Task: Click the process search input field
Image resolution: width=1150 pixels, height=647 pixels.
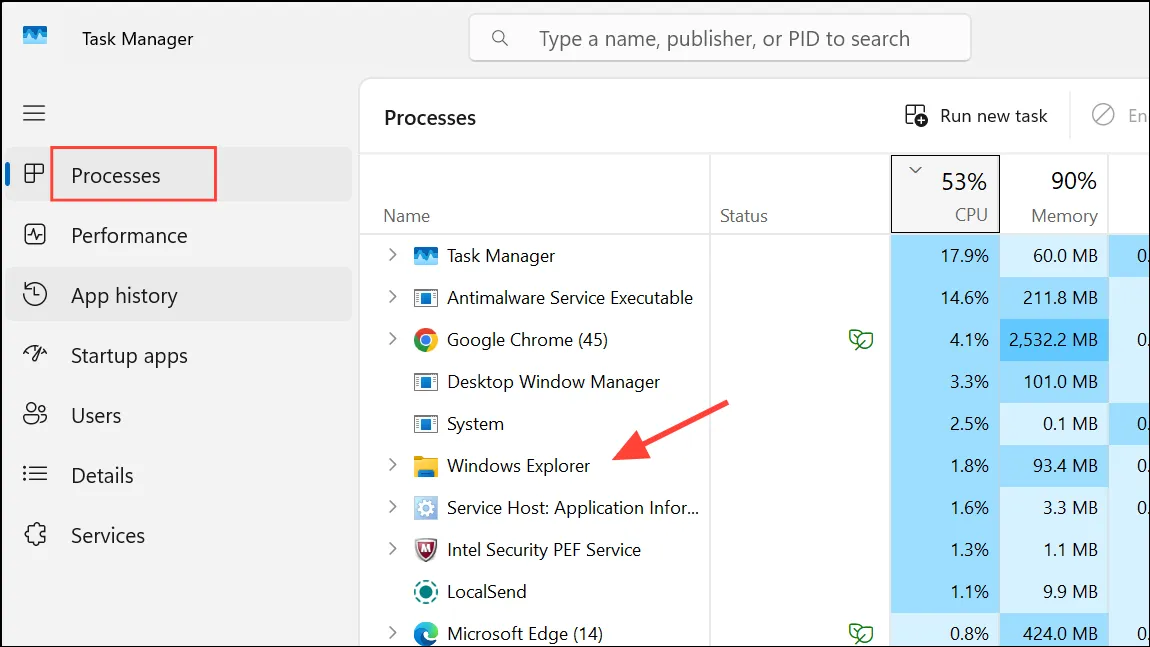Action: [720, 38]
